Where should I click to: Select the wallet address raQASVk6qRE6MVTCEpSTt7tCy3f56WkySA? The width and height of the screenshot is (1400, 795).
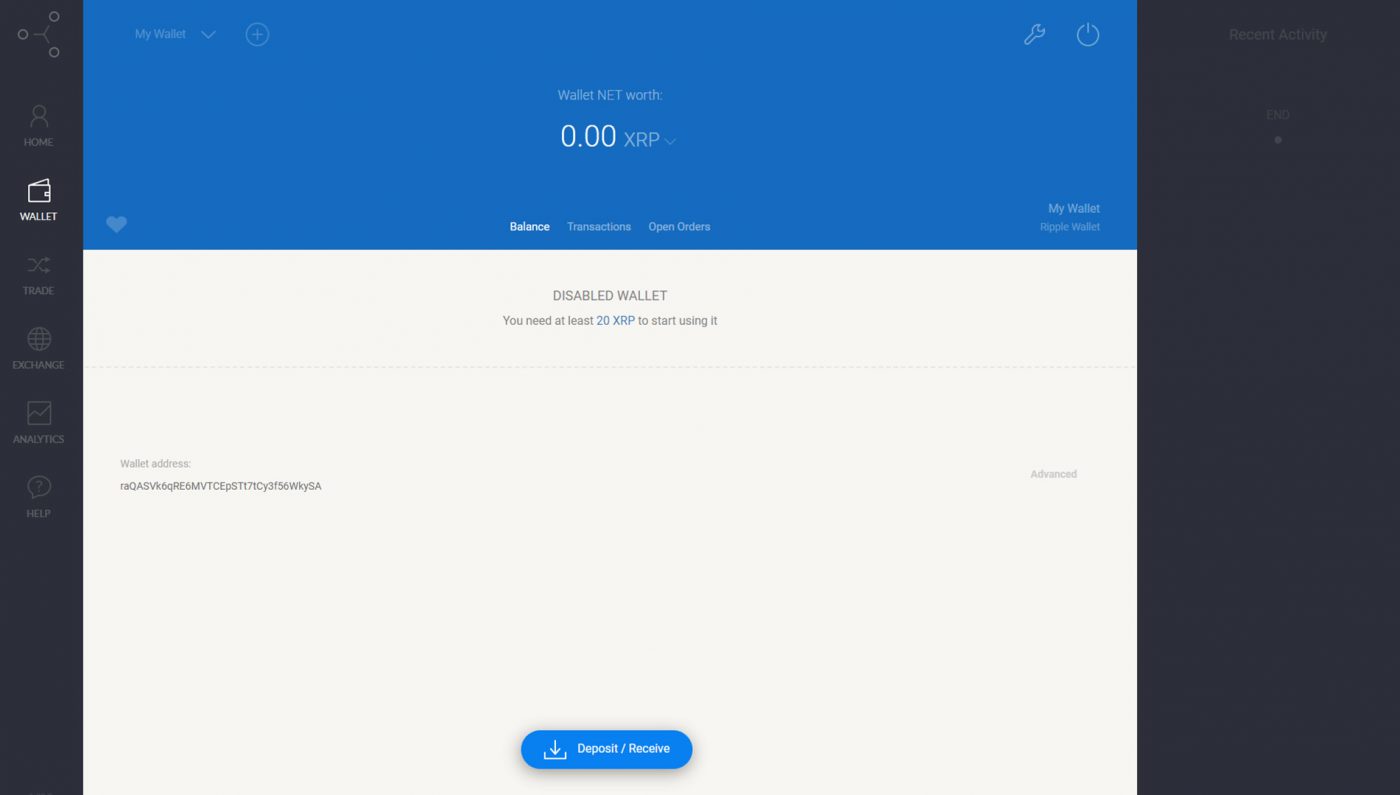[221, 486]
